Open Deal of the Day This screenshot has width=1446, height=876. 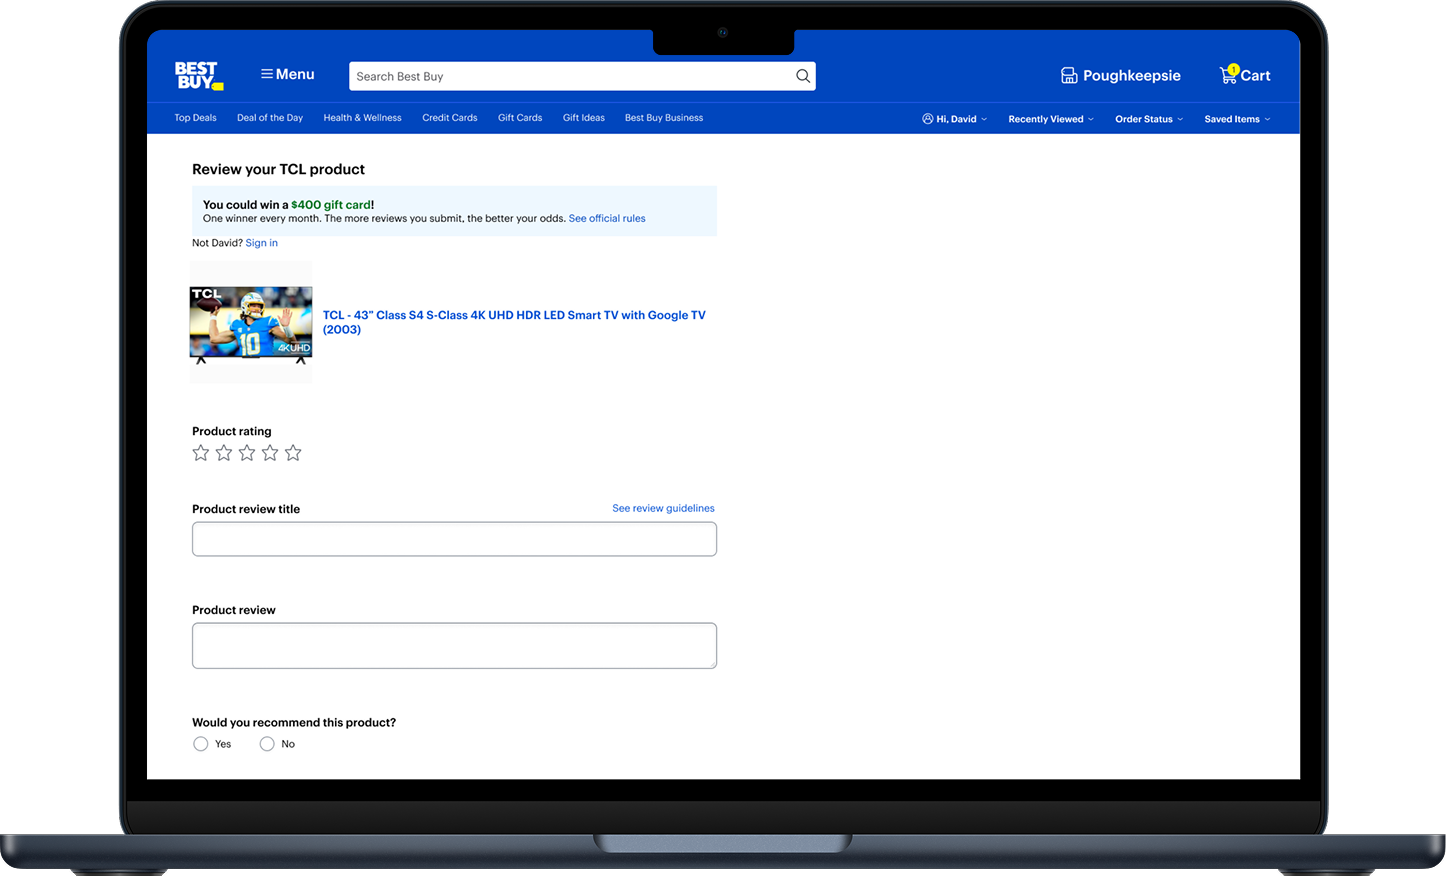(270, 118)
